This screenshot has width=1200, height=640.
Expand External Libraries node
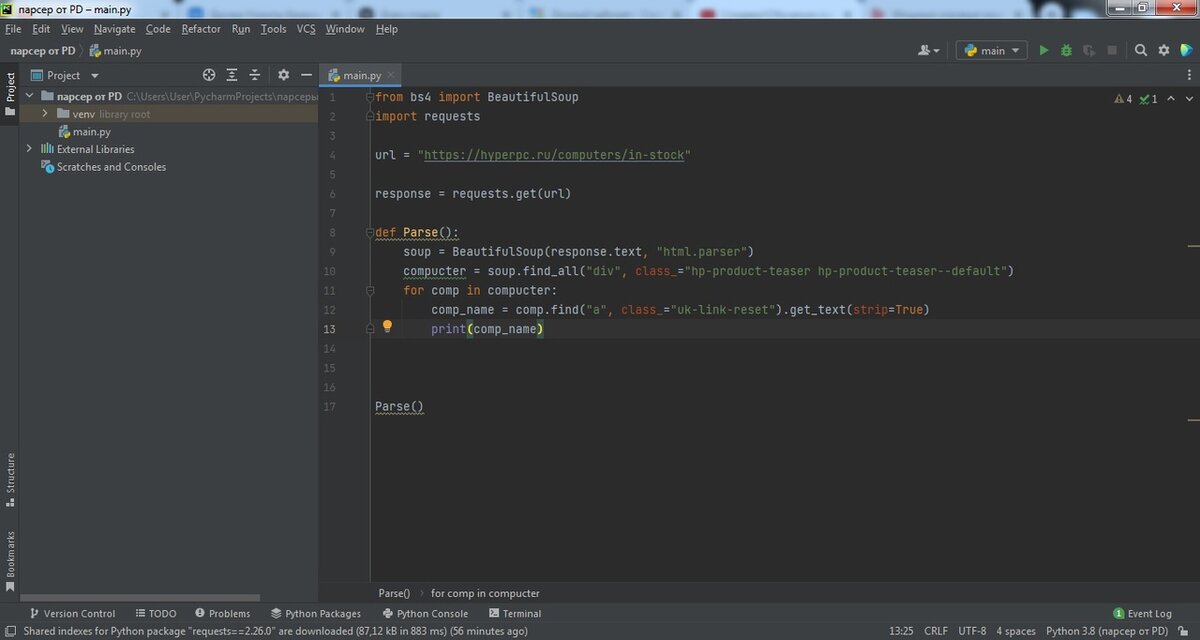tap(29, 149)
